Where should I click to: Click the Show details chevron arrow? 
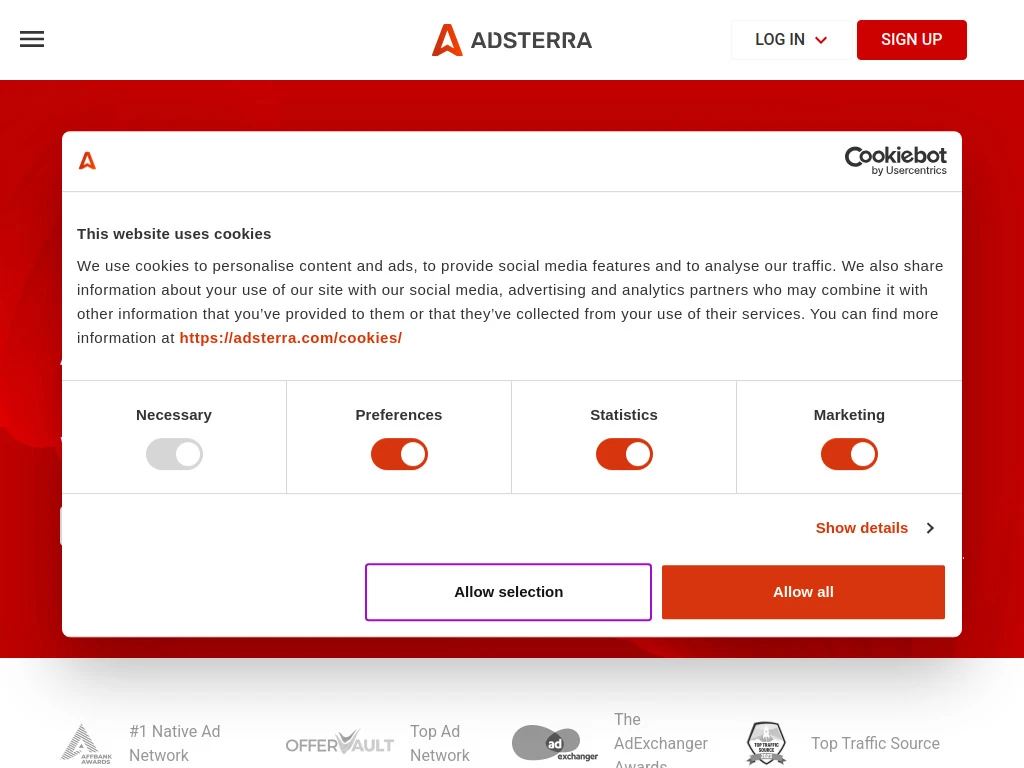pos(929,527)
